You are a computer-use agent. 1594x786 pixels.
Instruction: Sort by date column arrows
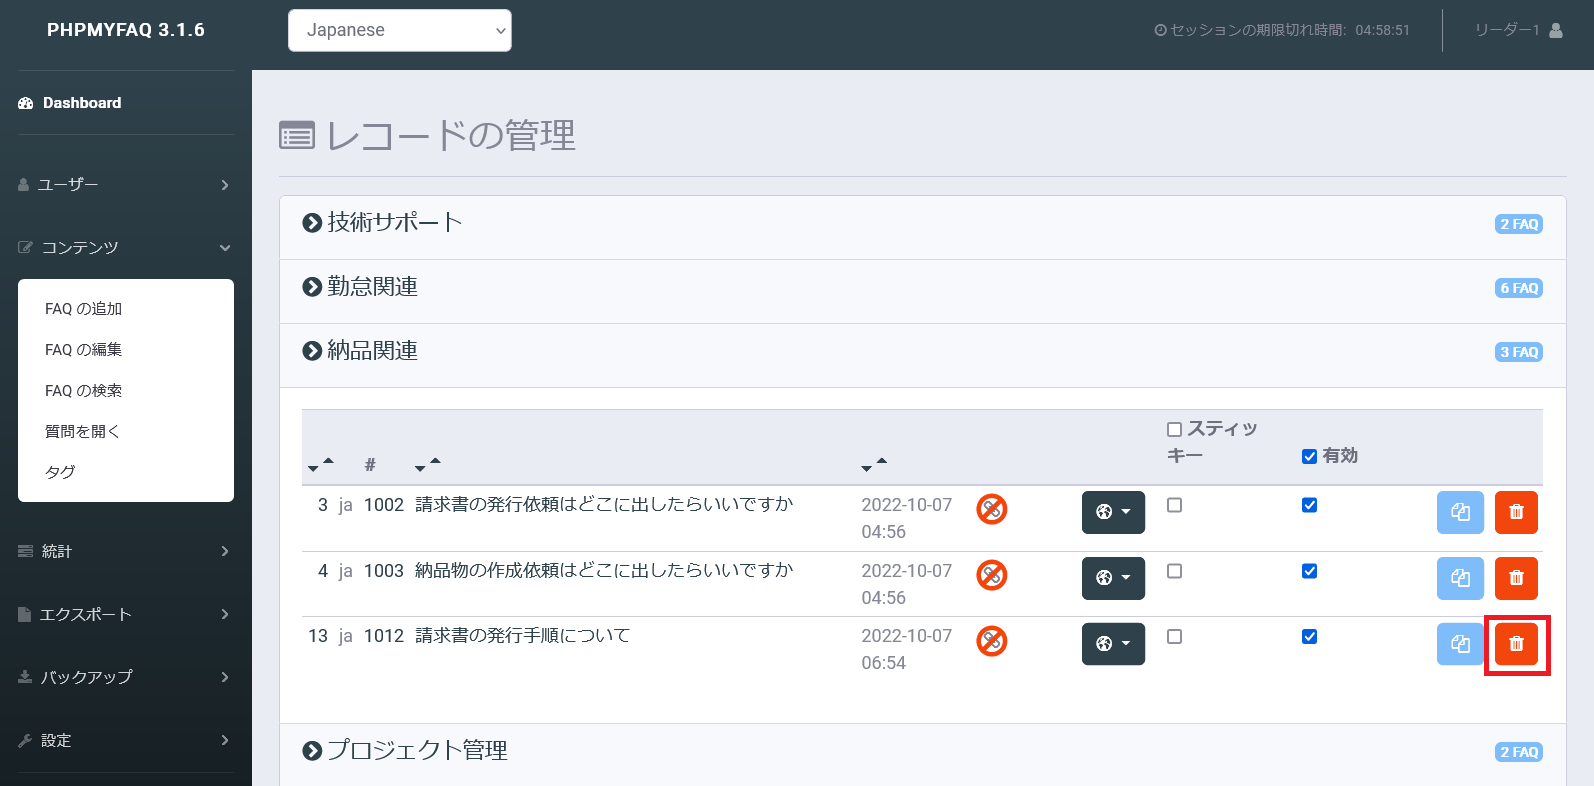(874, 464)
